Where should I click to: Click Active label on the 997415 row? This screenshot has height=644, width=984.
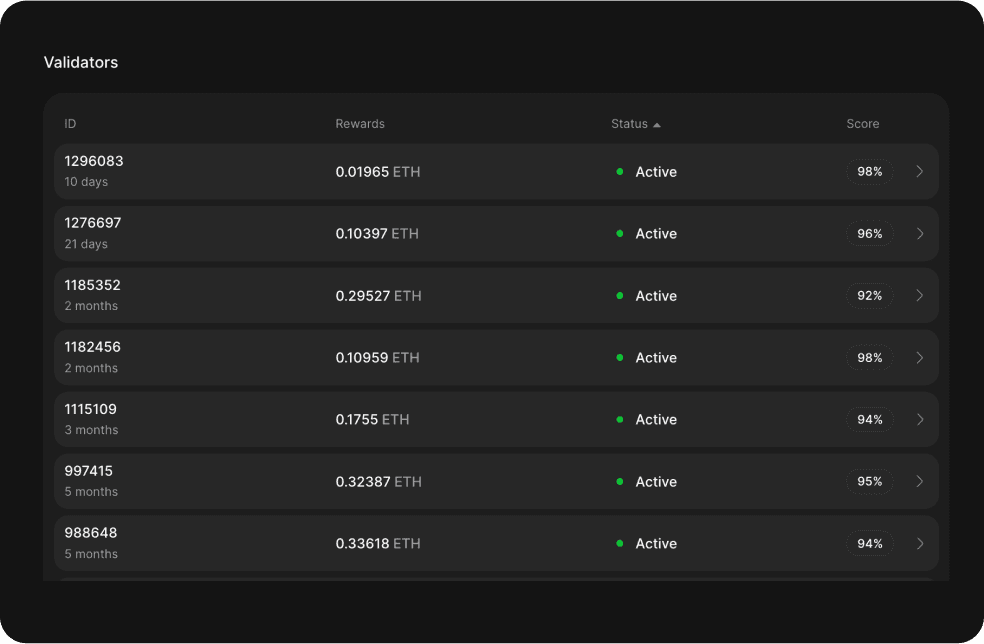pyautogui.click(x=656, y=481)
